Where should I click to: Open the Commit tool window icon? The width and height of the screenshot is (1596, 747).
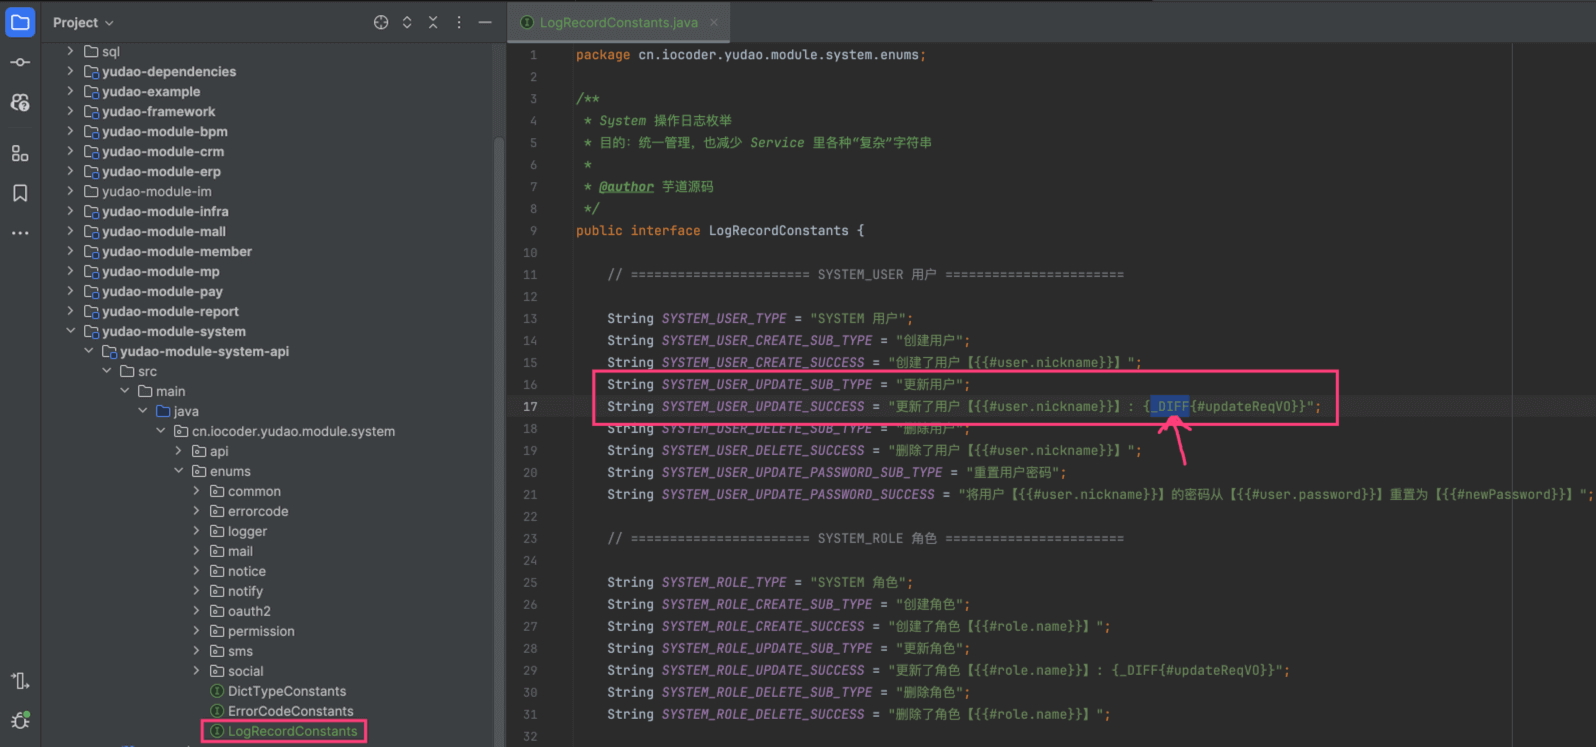pyautogui.click(x=20, y=62)
